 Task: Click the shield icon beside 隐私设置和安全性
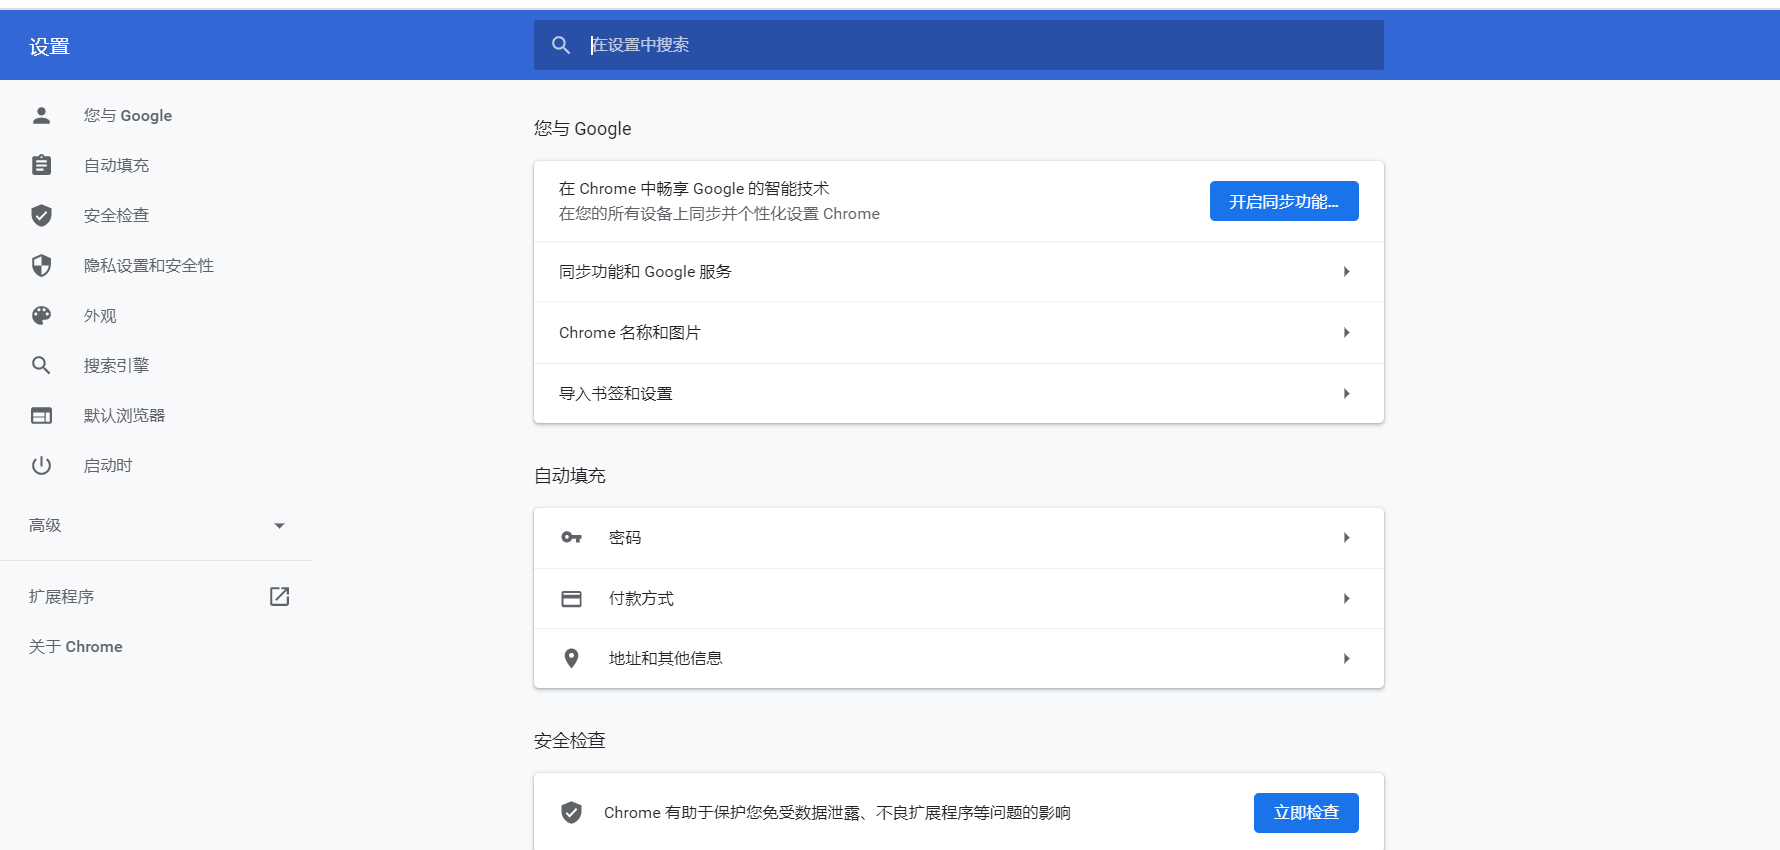[x=41, y=265]
